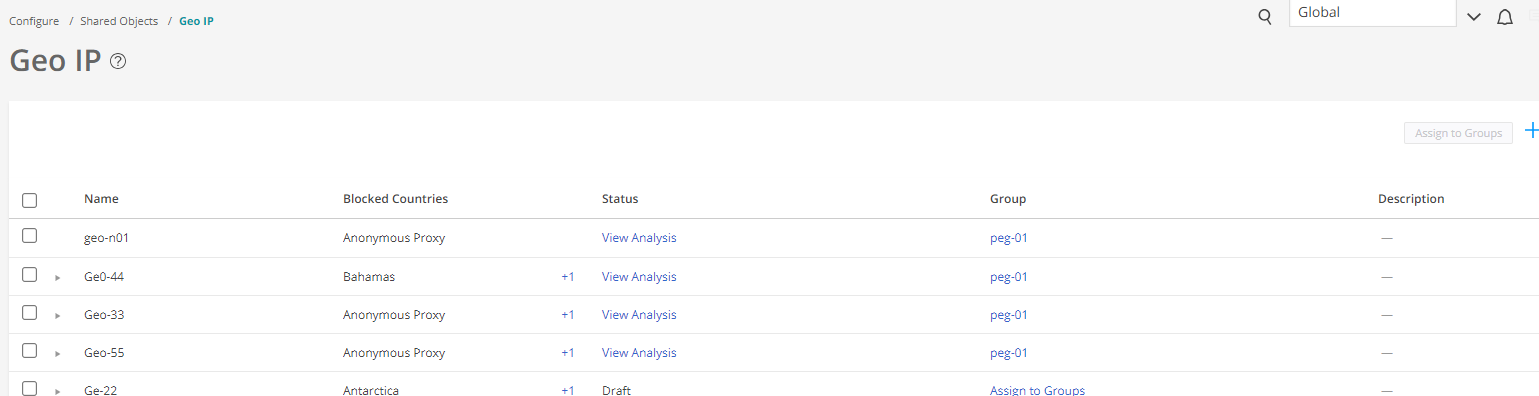Expand the Geo-55 row
Image resolution: width=1539 pixels, height=396 pixels.
click(x=58, y=354)
